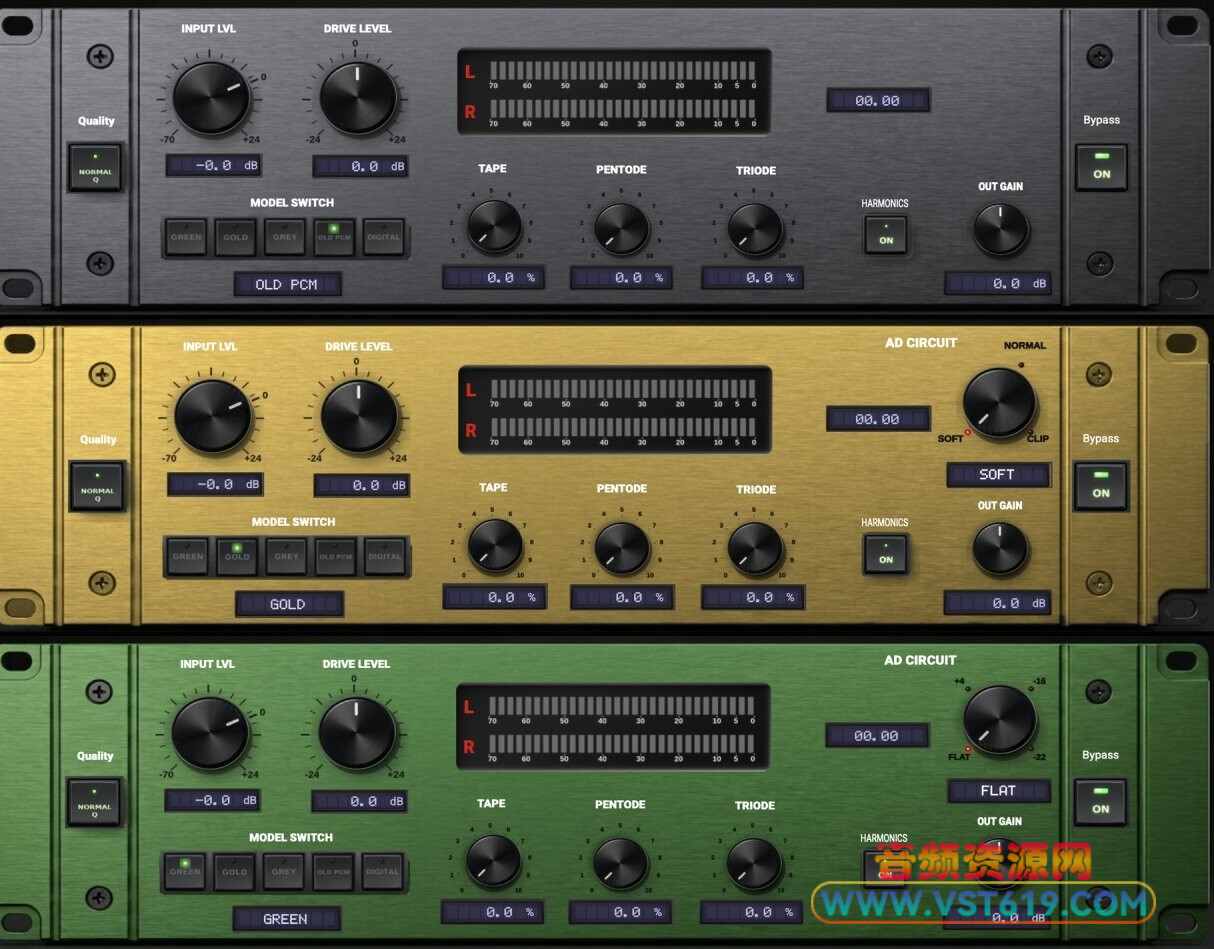This screenshot has width=1214, height=949.
Task: Click Triode percent field on green unit
Action: click(x=752, y=912)
